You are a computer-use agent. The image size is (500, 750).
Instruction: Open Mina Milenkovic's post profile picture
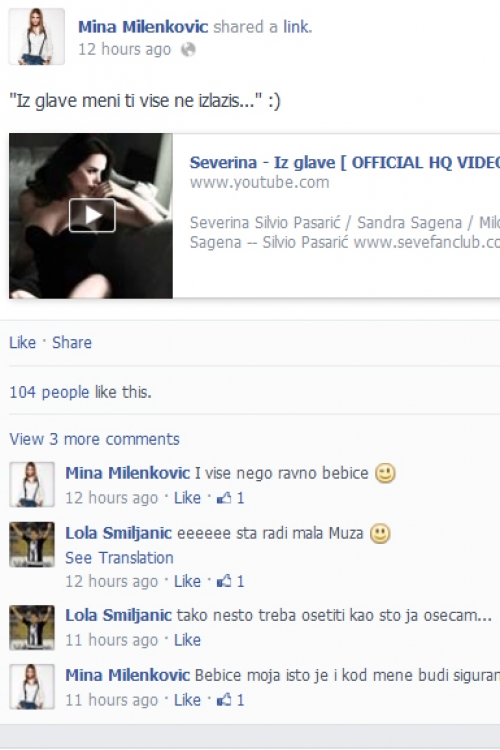(x=37, y=36)
